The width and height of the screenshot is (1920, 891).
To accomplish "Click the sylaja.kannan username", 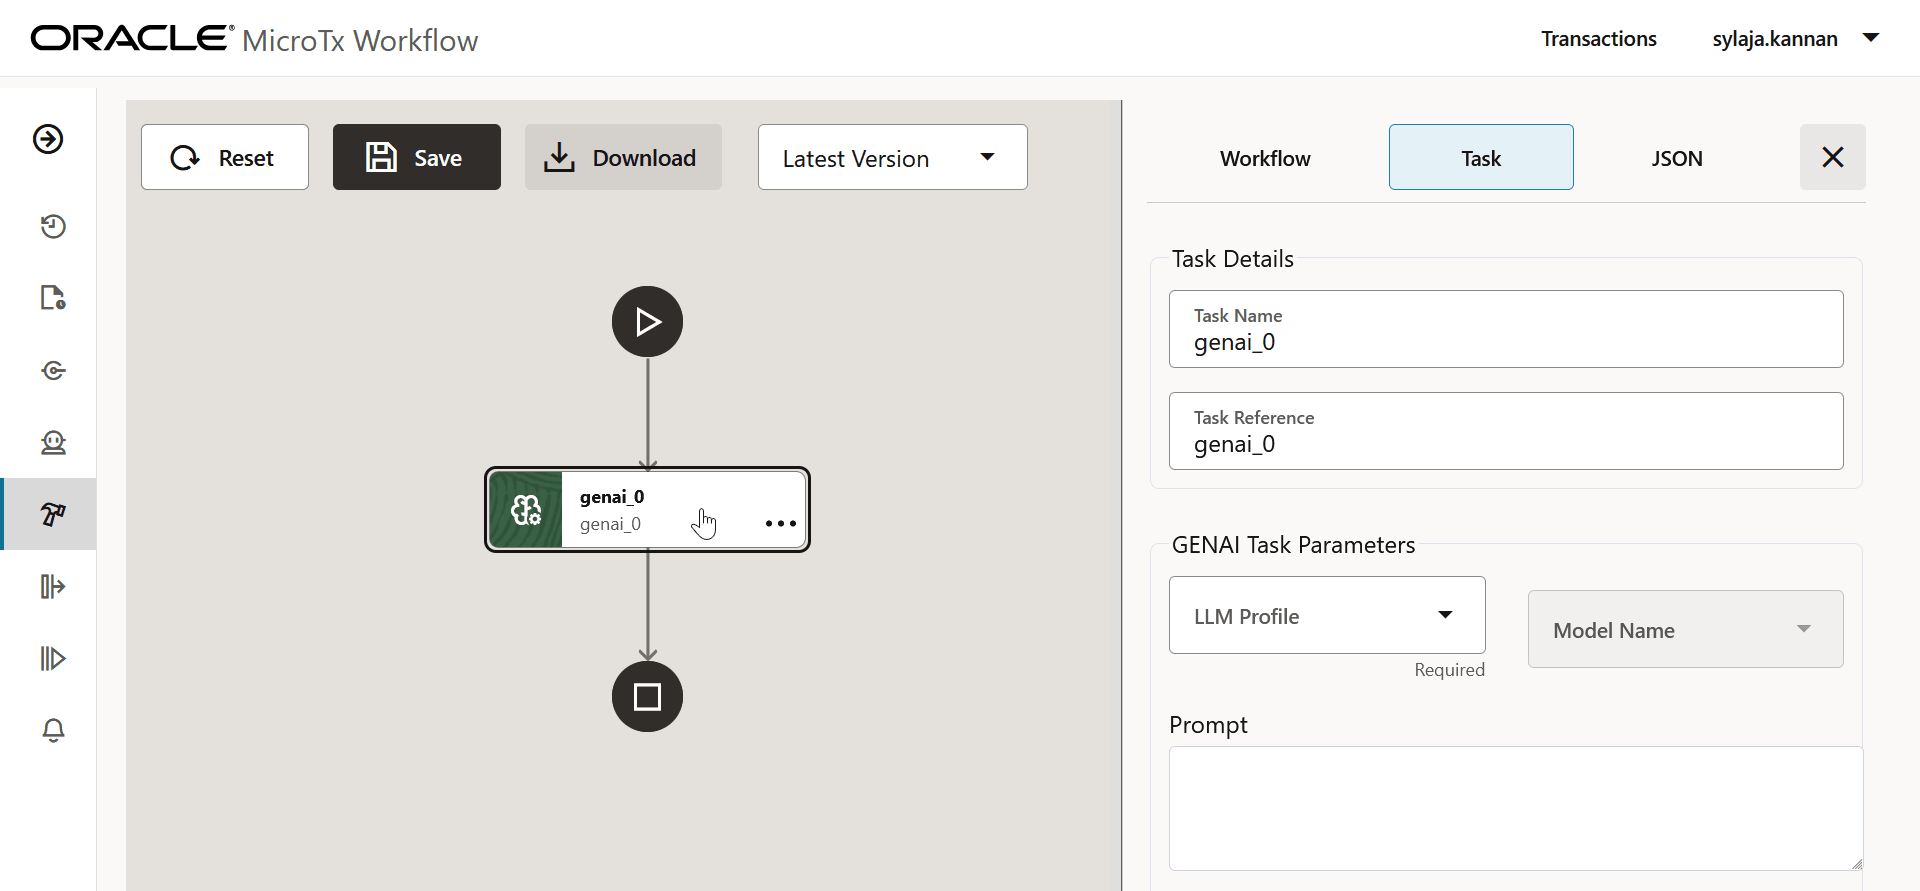I will pos(1774,39).
